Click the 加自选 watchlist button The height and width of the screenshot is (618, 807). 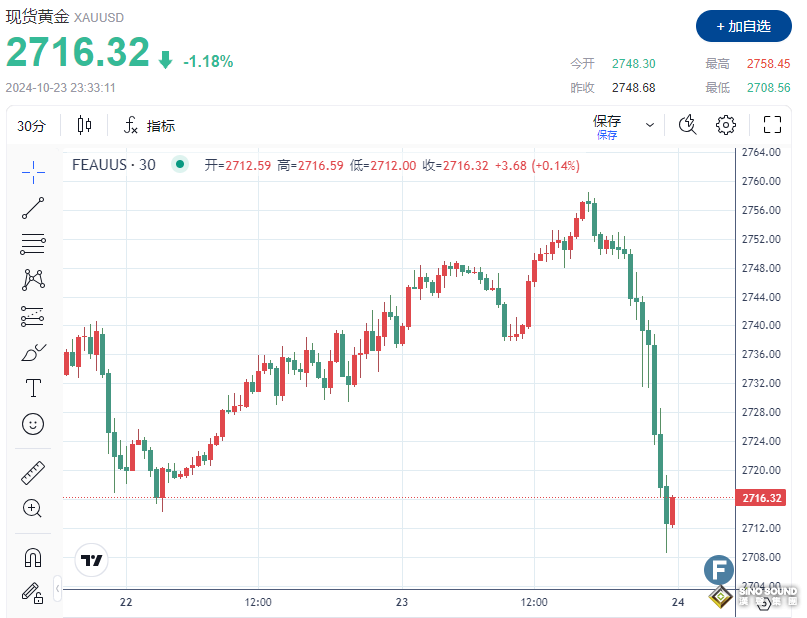[x=742, y=26]
